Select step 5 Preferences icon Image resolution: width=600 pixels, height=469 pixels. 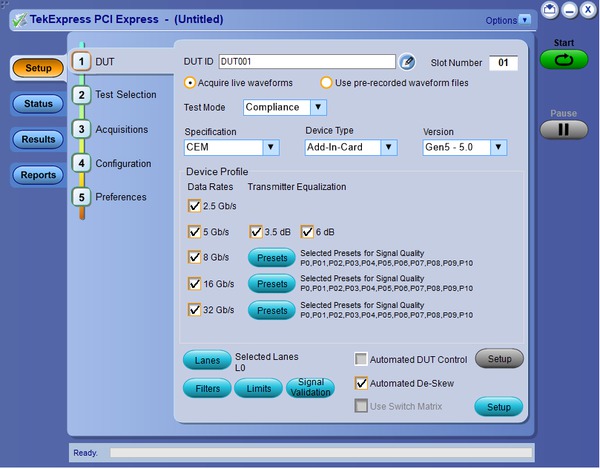tap(82, 197)
